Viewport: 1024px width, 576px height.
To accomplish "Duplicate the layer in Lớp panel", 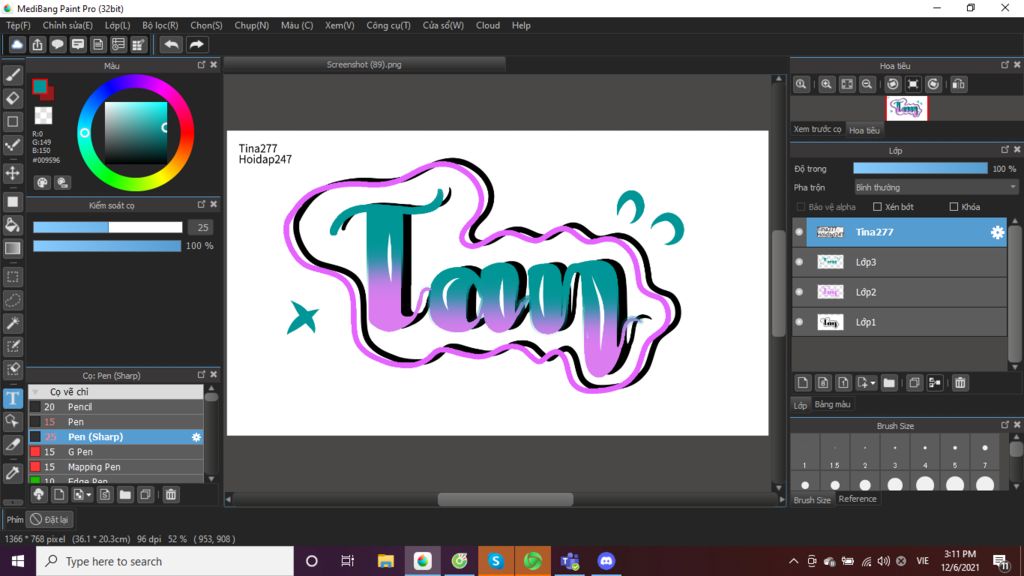I will coord(914,383).
